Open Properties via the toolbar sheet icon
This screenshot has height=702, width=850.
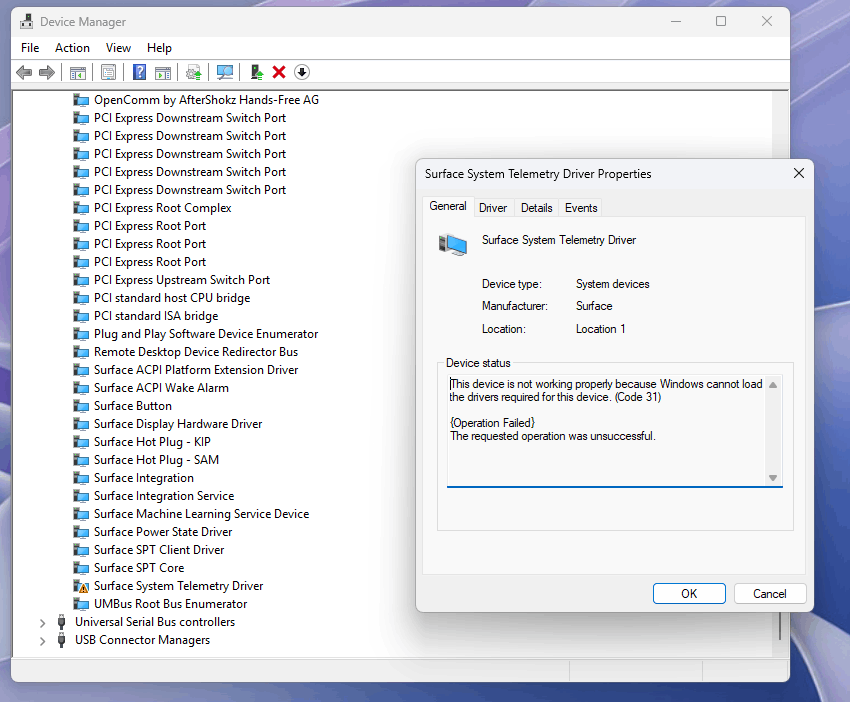(x=108, y=72)
